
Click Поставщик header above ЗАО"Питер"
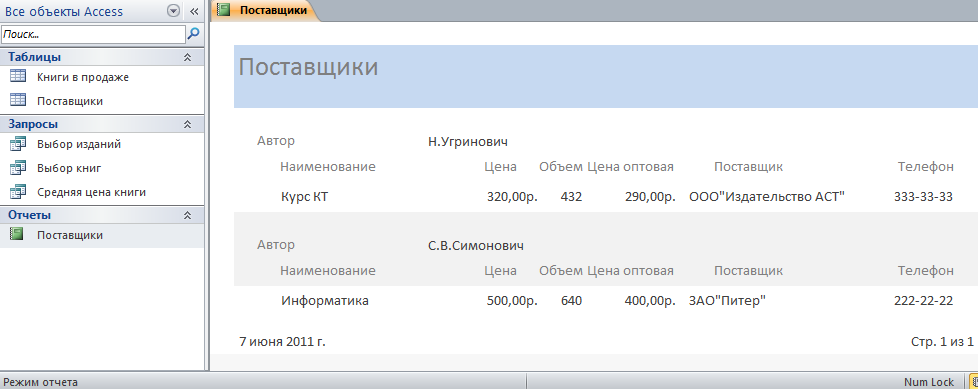(748, 271)
